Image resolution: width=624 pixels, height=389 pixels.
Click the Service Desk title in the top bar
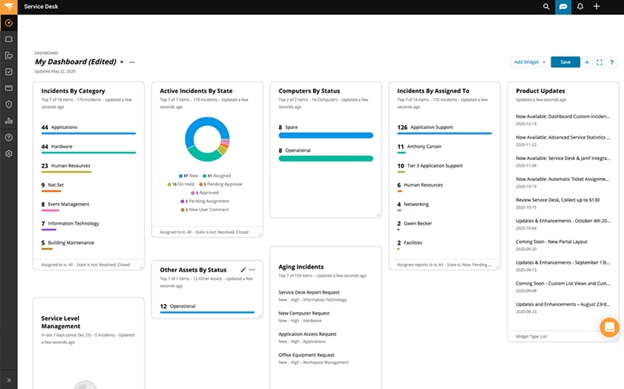pyautogui.click(x=41, y=6)
